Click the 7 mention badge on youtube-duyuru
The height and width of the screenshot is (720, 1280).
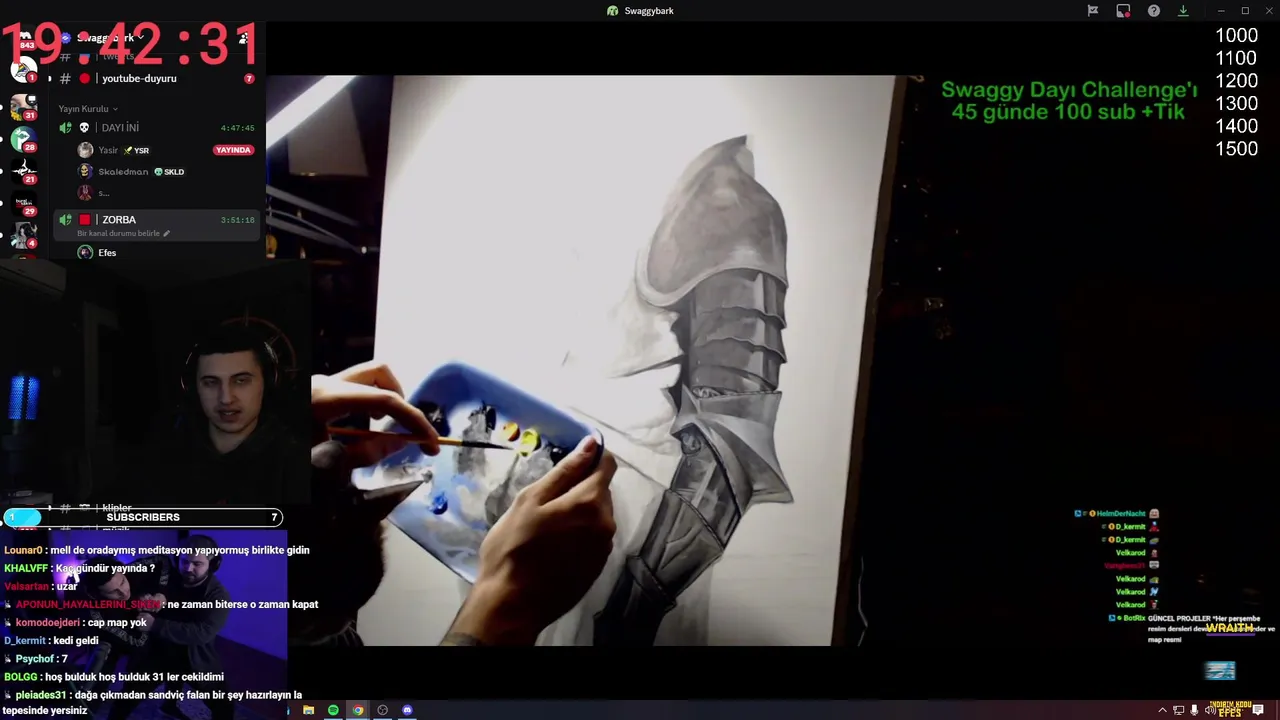(x=249, y=79)
